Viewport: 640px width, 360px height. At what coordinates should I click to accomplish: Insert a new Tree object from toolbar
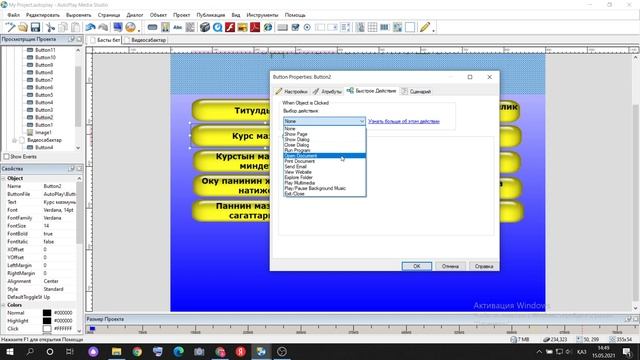360,27
